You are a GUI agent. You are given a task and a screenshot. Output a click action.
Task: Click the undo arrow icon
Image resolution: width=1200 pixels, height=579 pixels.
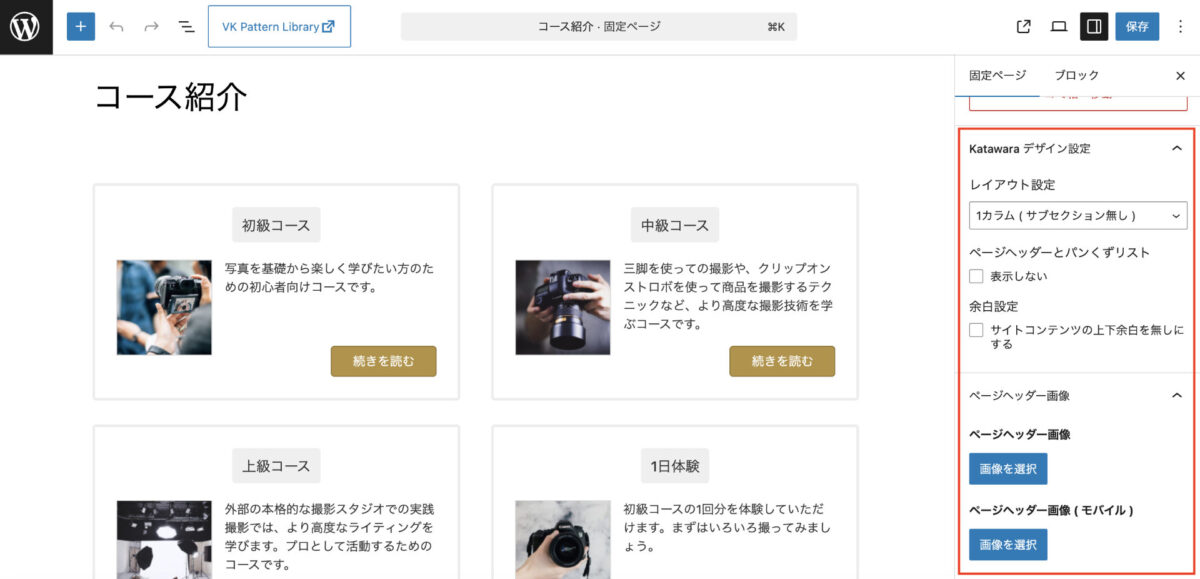click(x=116, y=27)
